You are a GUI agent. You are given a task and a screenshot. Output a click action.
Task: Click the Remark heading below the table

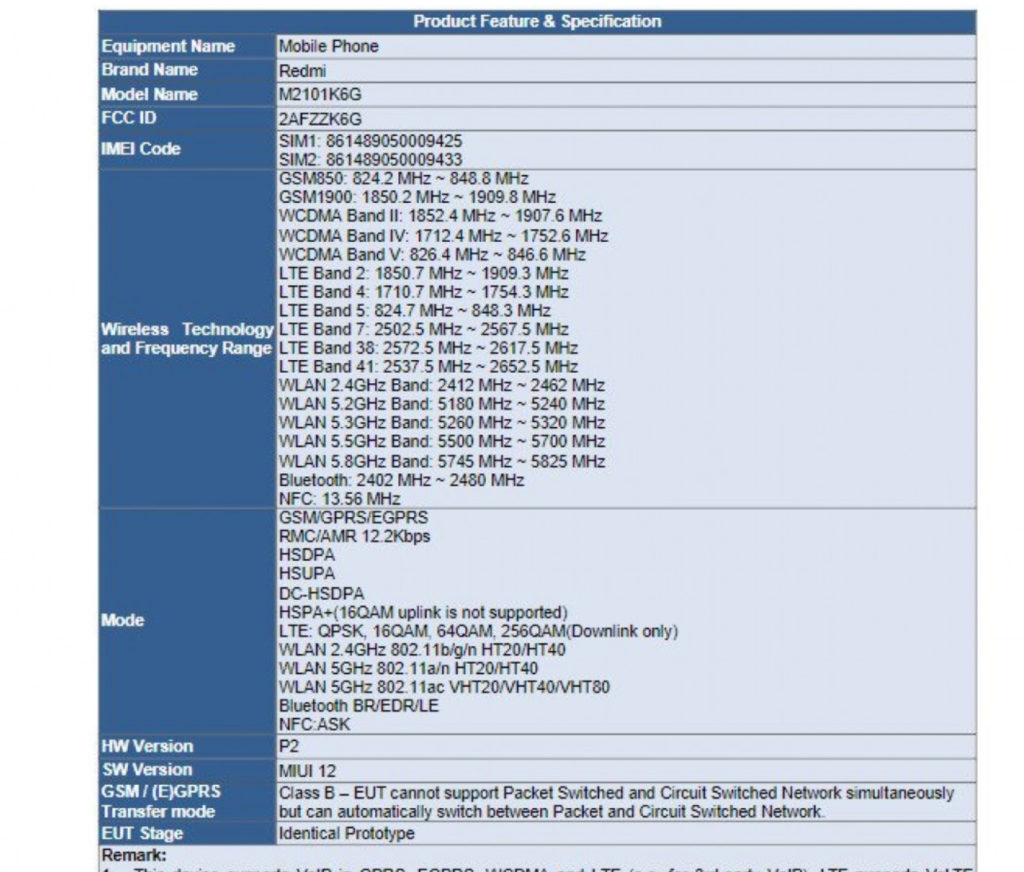tap(134, 856)
